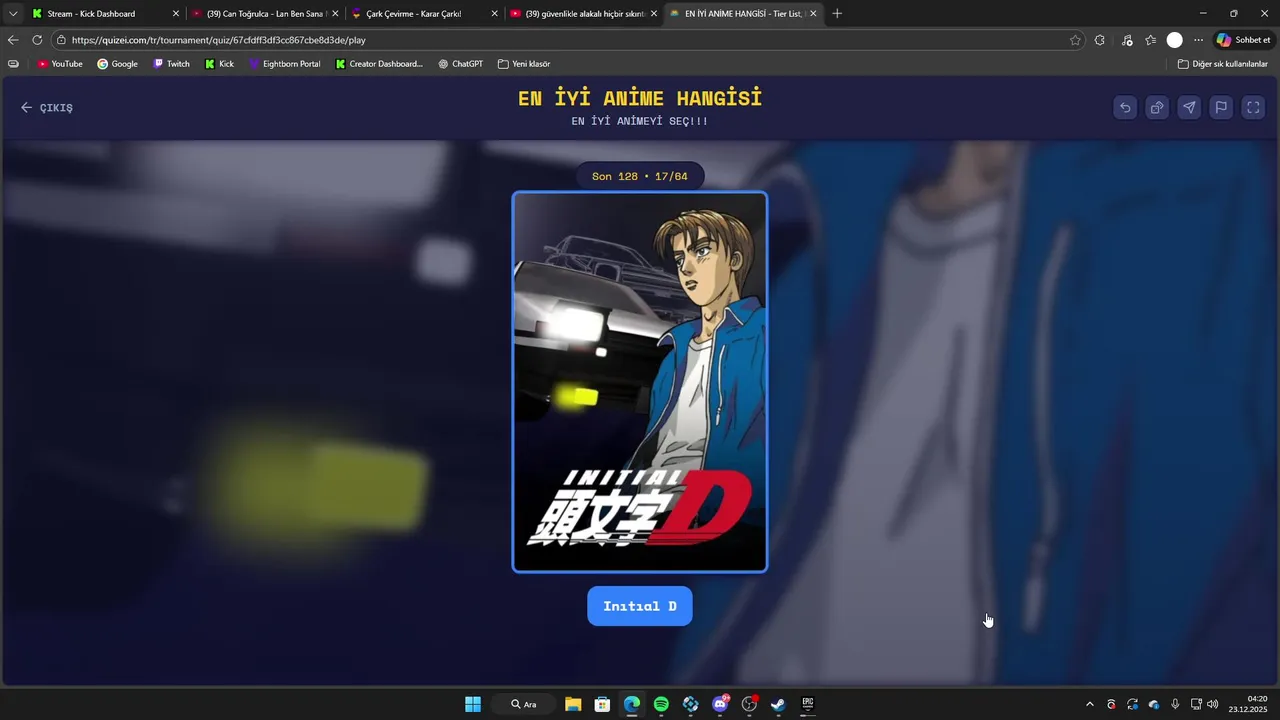Click the EN İYİ ANİMEYİ SEÇ!!! subtitle
The height and width of the screenshot is (720, 1280).
[x=640, y=121]
